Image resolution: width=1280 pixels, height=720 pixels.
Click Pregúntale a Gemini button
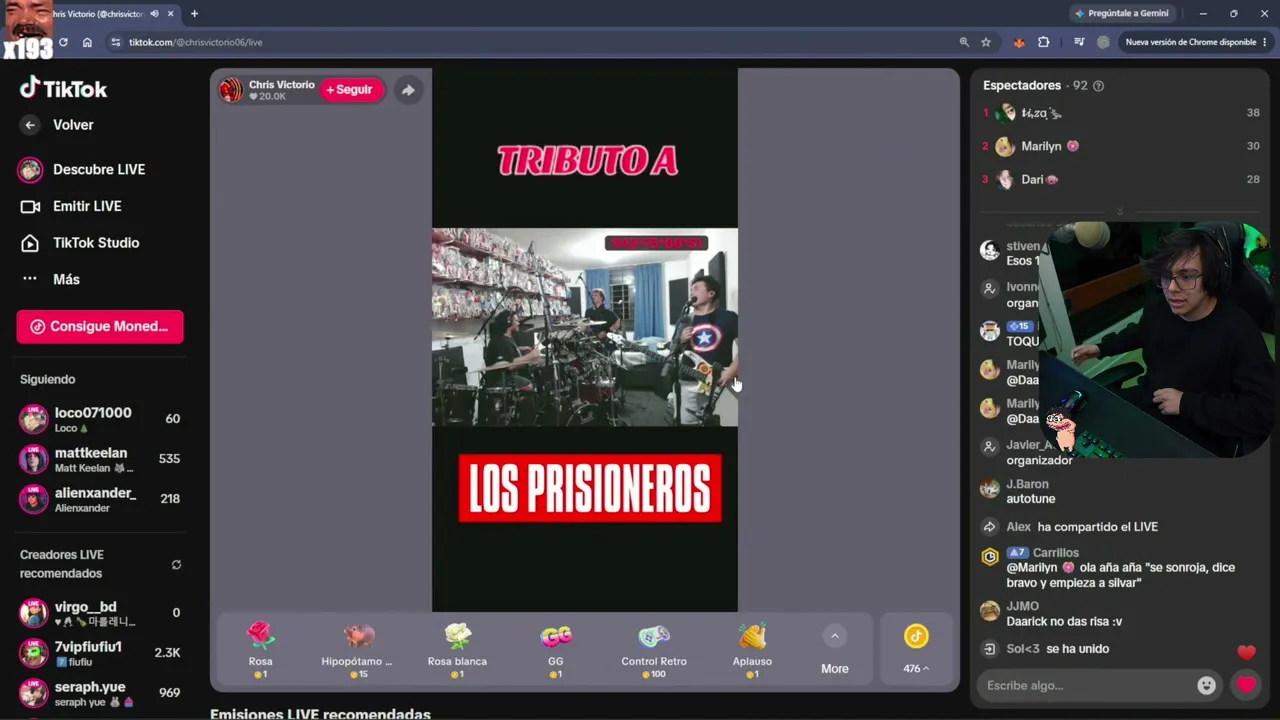pyautogui.click(x=1121, y=14)
